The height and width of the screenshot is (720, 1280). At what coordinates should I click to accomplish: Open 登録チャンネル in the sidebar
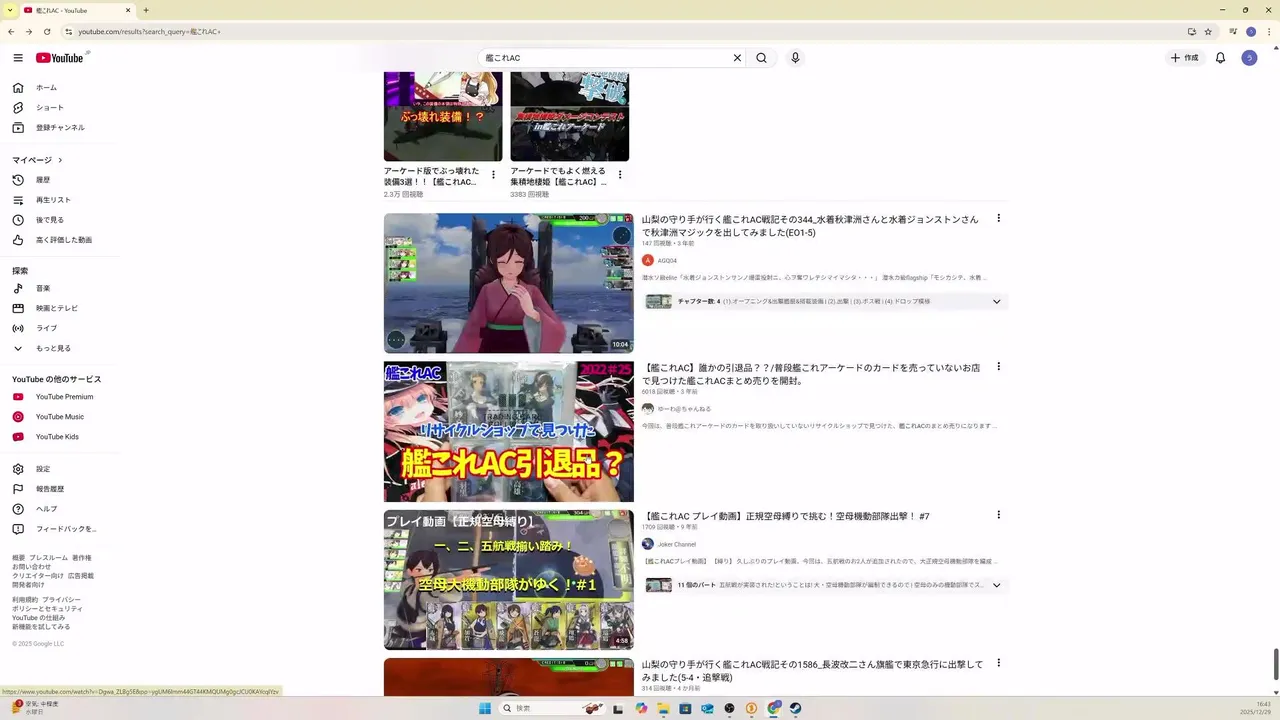62,128
